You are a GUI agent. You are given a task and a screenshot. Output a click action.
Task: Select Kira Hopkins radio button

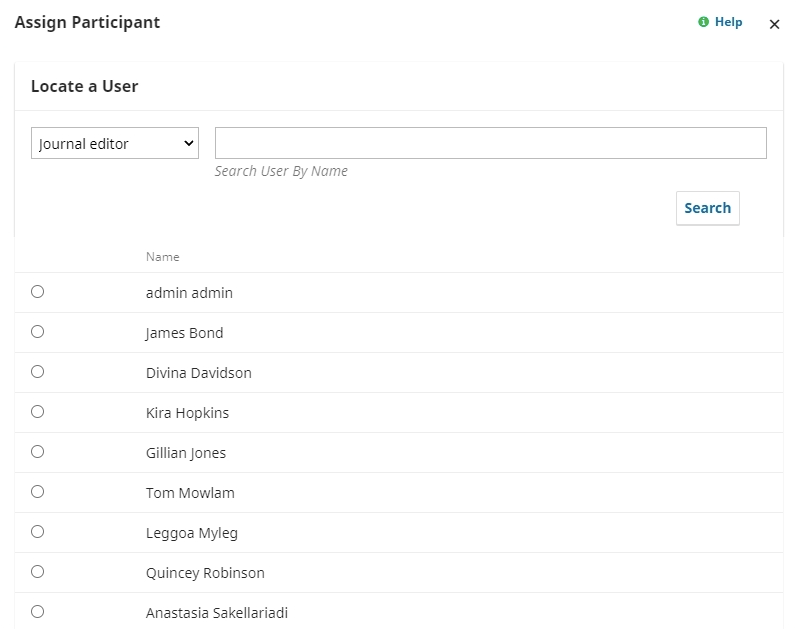pos(38,412)
